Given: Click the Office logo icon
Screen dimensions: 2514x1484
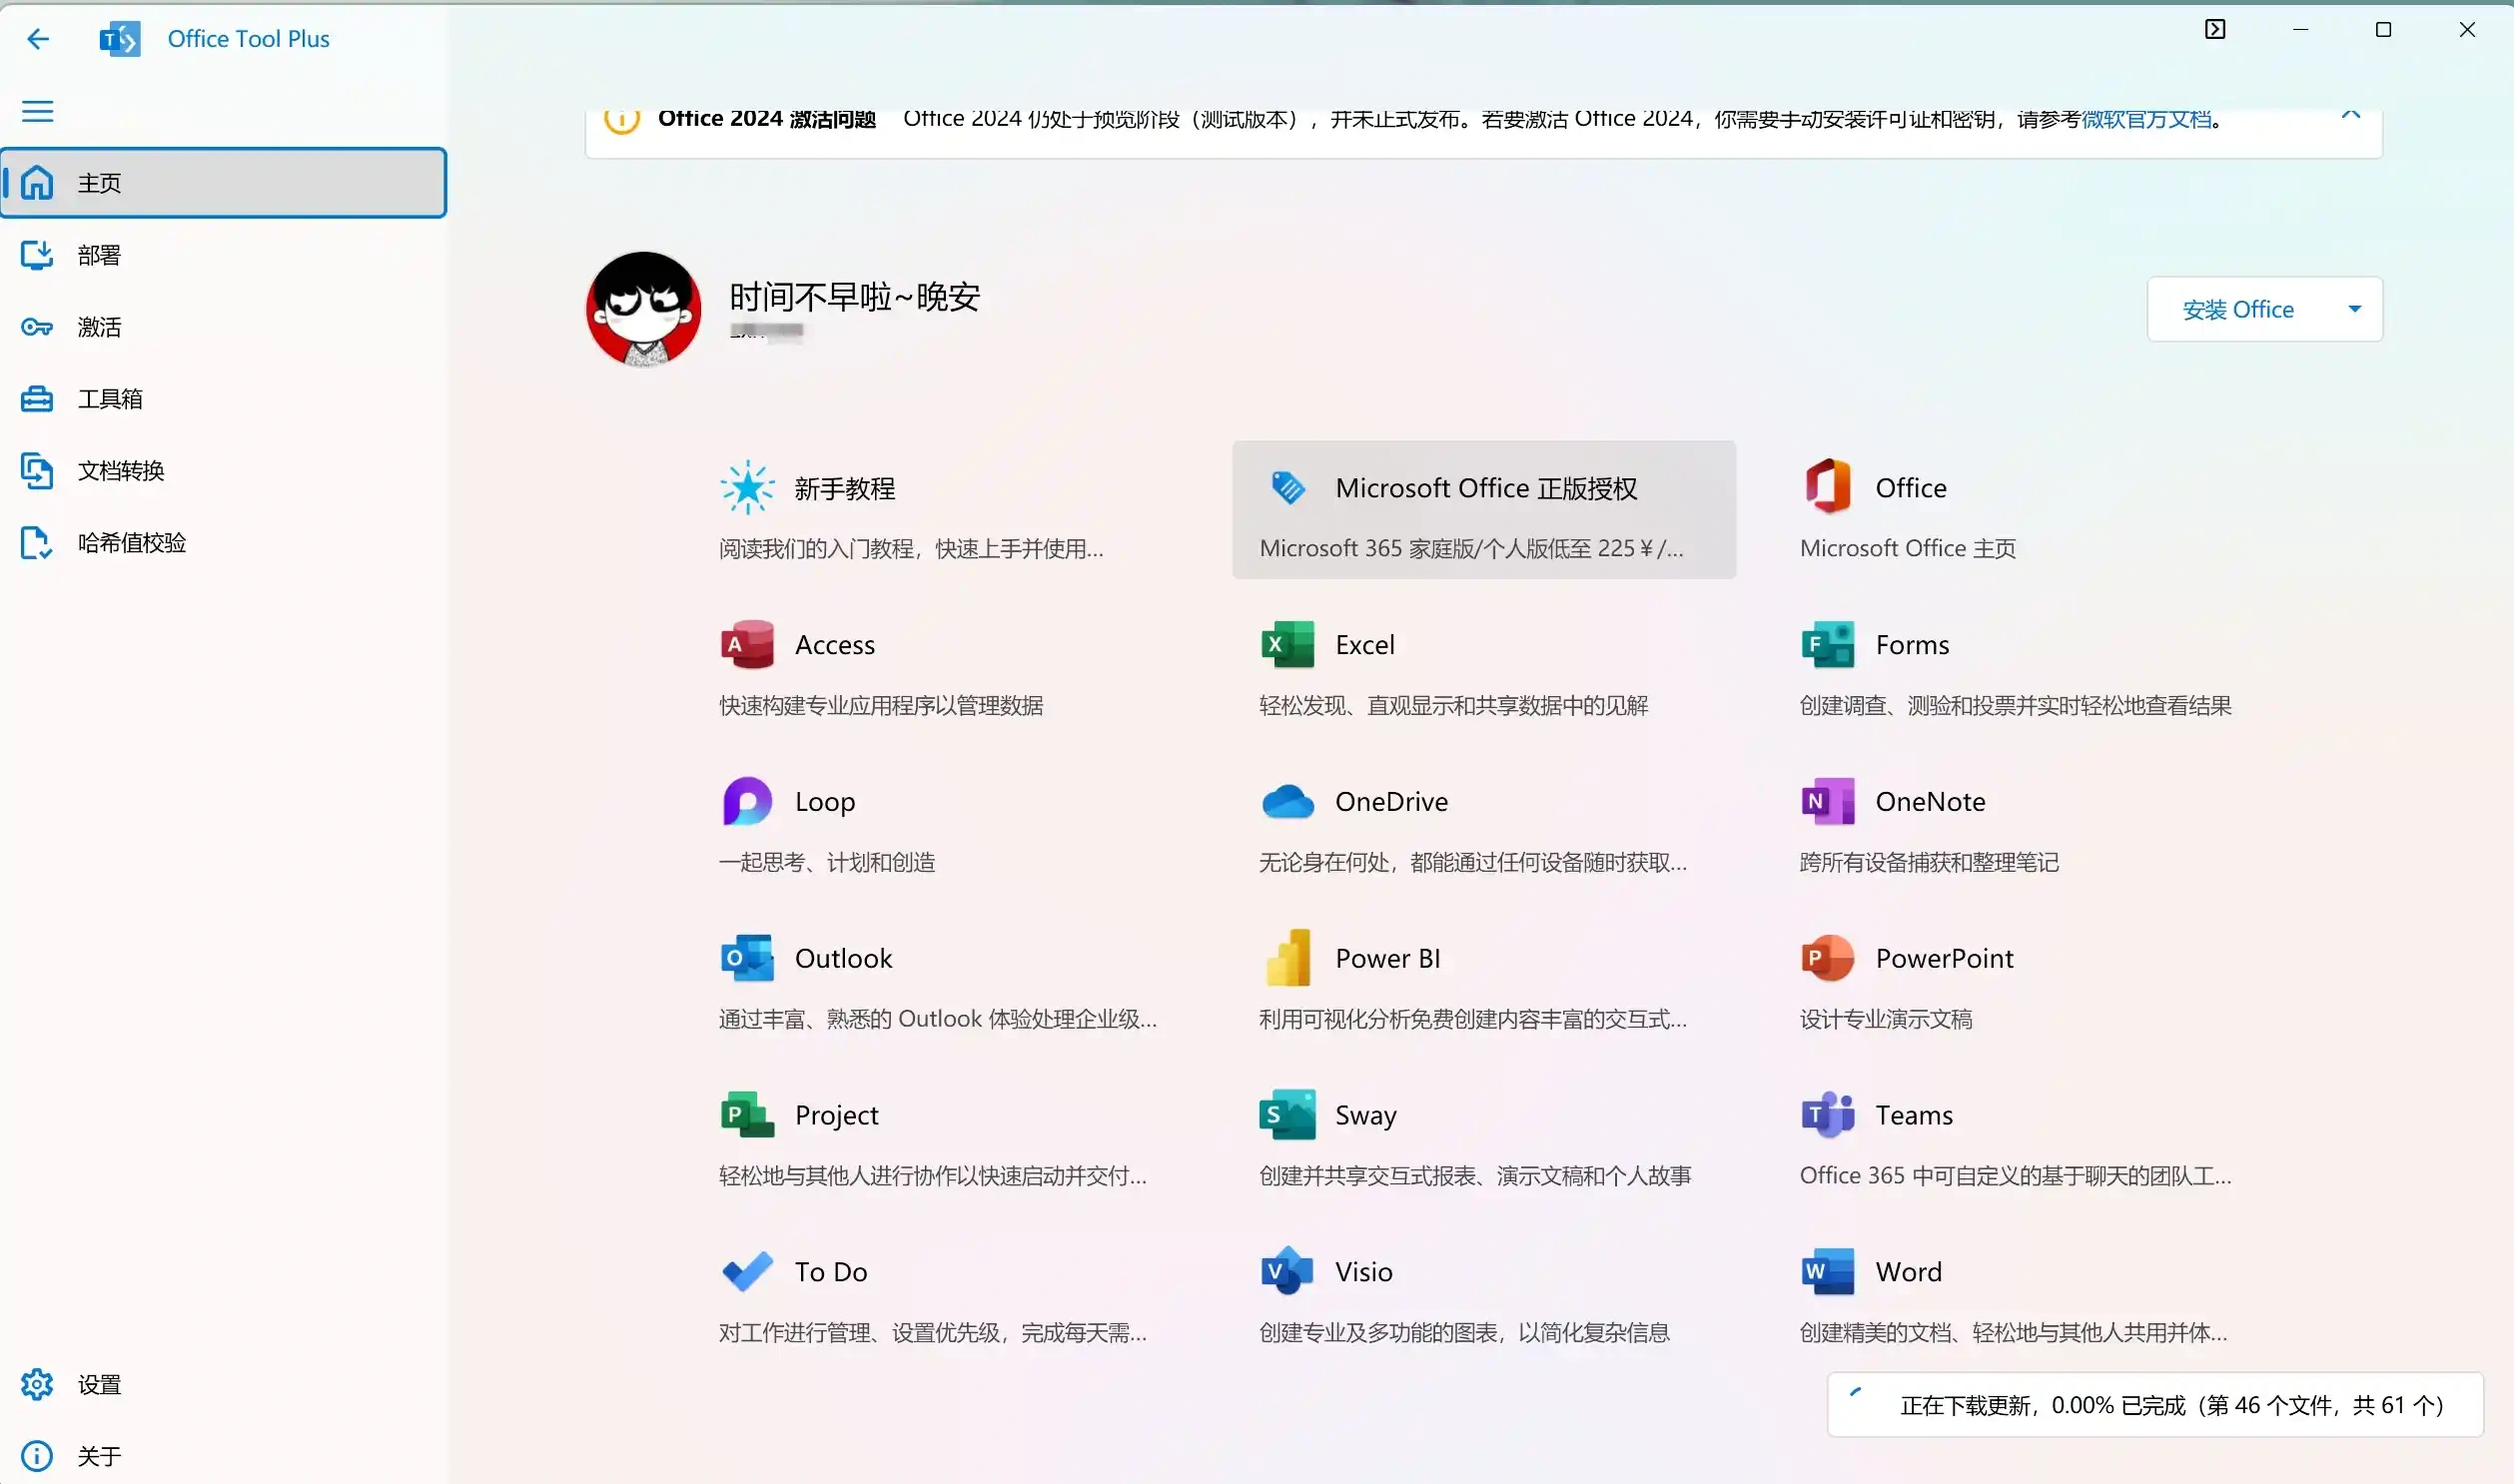Looking at the screenshot, I should [1828, 487].
